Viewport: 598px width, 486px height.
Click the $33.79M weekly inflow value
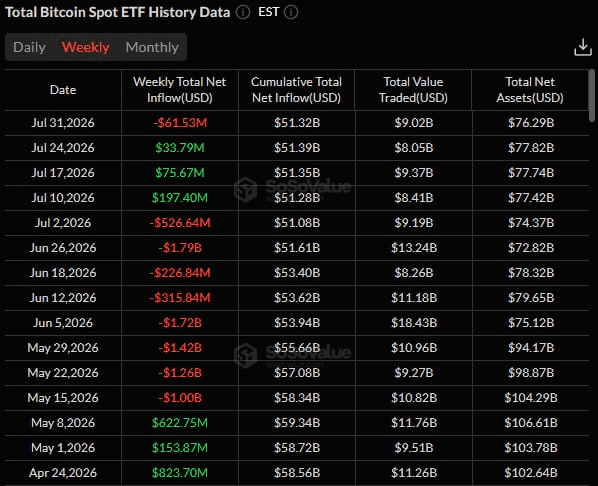180,148
